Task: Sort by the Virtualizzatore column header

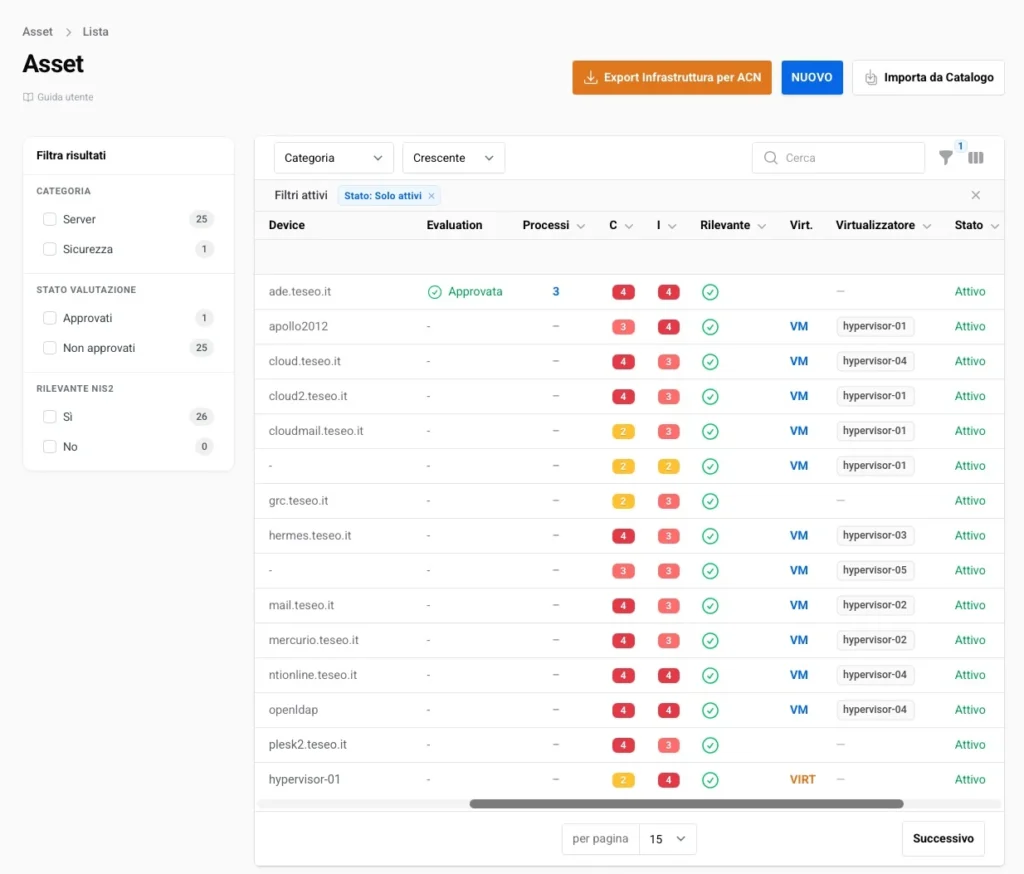Action: point(883,225)
